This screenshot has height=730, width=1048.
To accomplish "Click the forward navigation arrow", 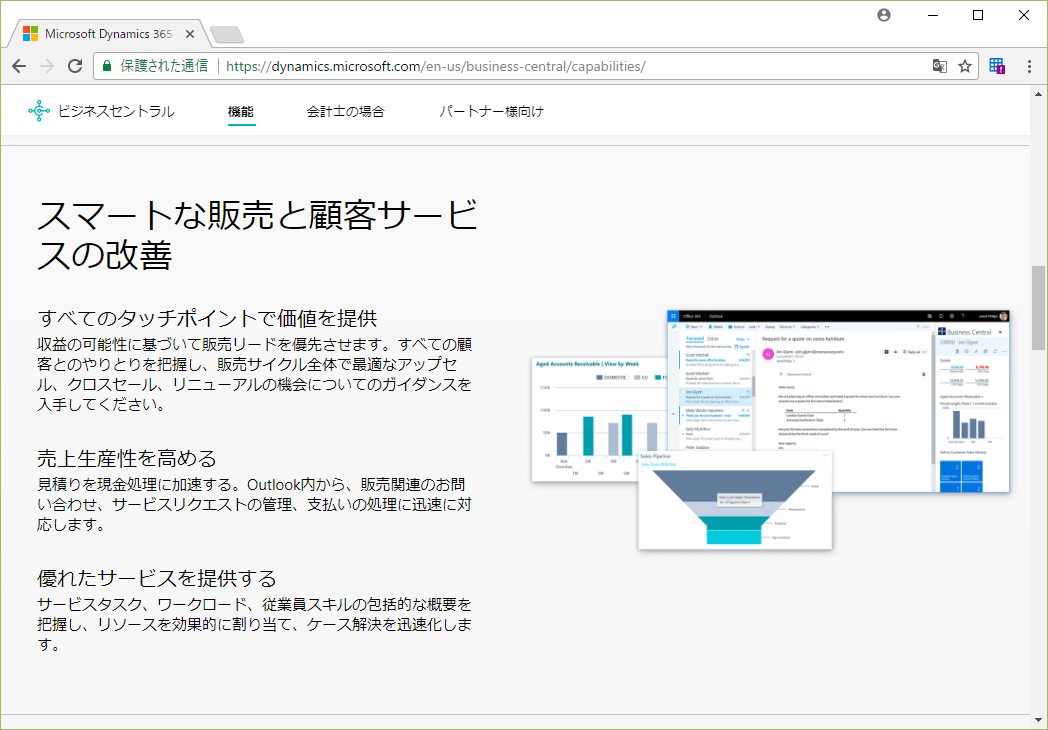I will pos(47,66).
